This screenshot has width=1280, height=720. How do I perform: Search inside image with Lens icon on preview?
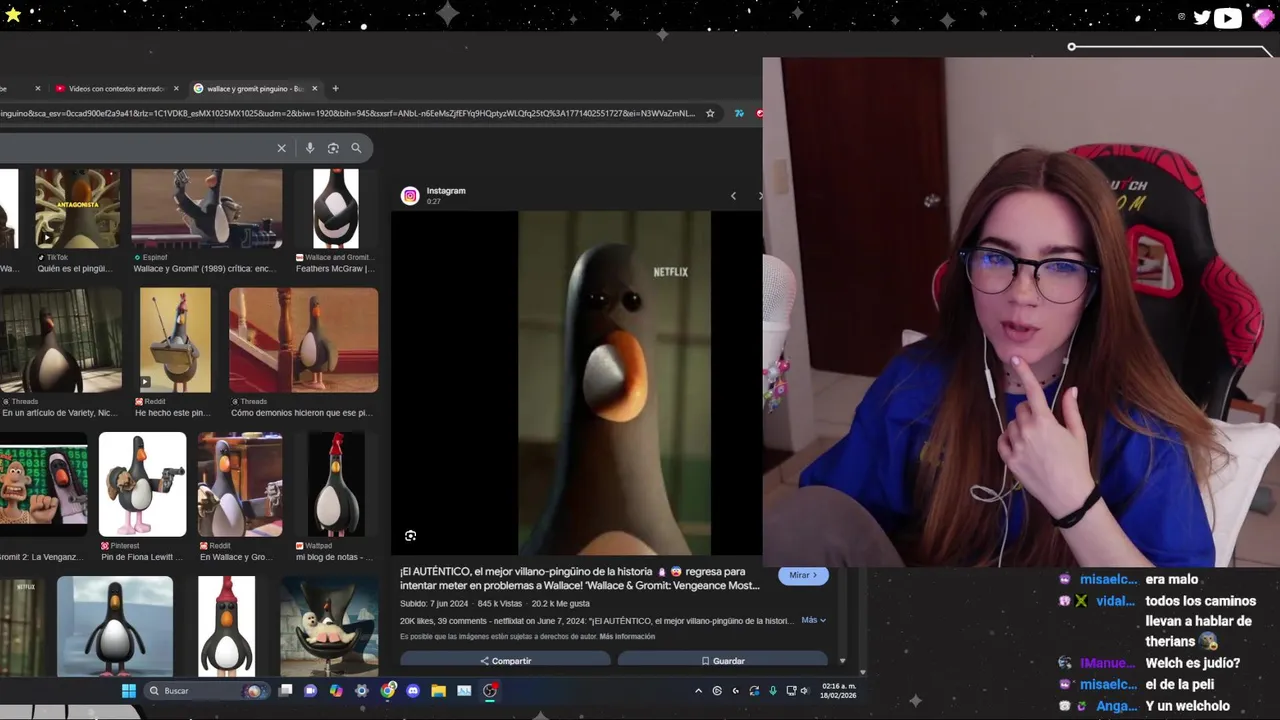tap(410, 536)
